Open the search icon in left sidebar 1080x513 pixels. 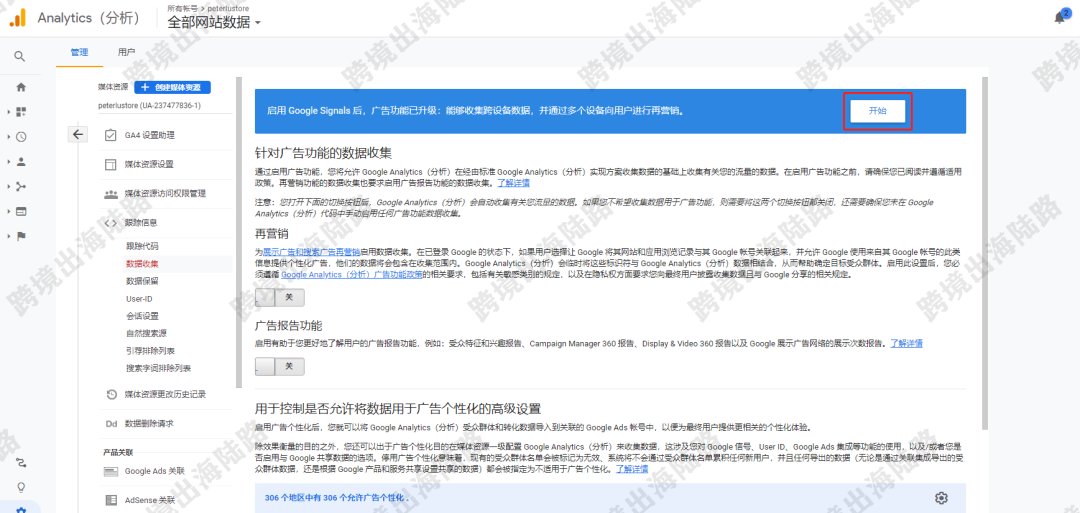point(20,56)
